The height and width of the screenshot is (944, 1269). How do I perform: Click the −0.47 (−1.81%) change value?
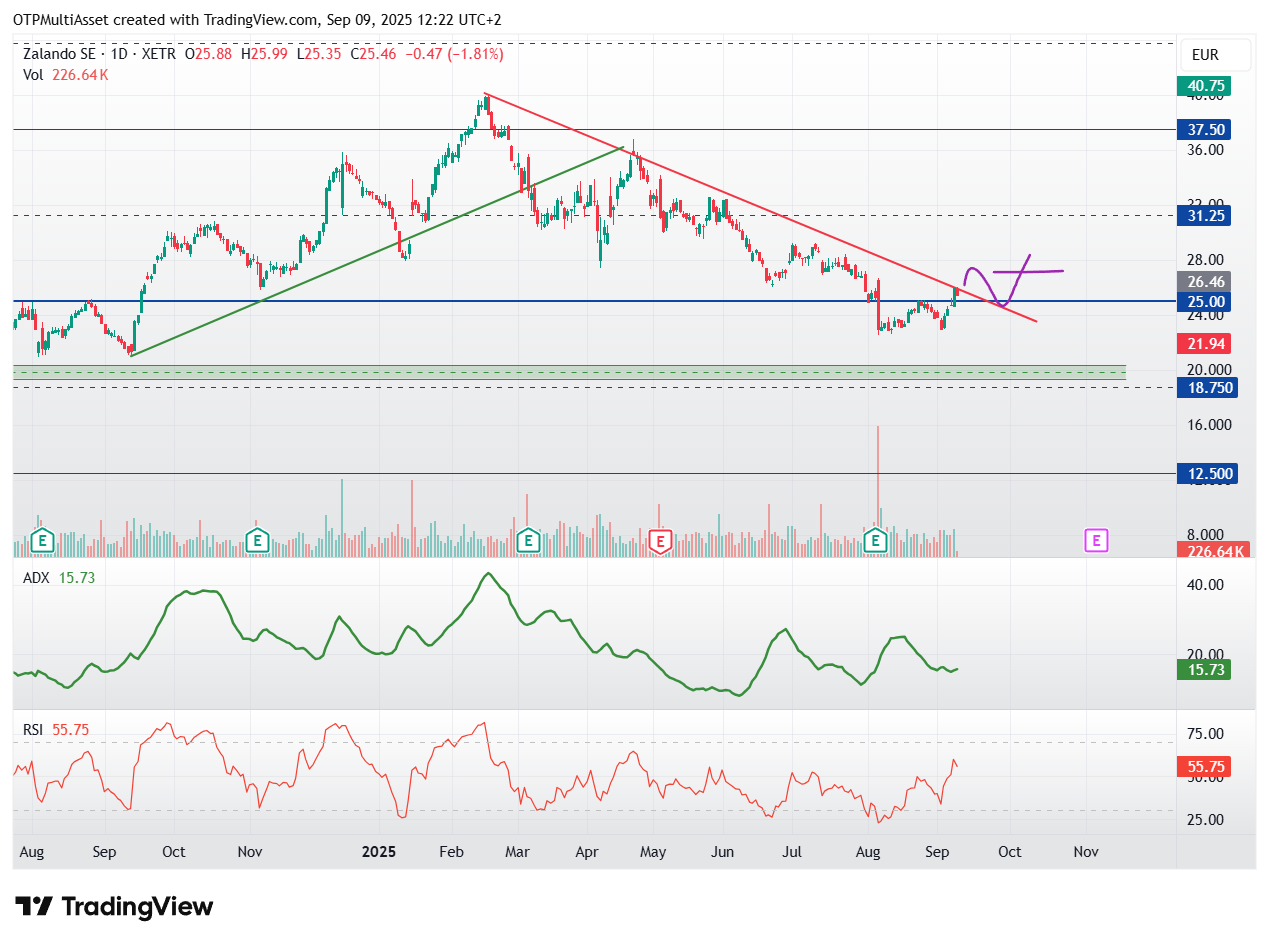(x=452, y=54)
